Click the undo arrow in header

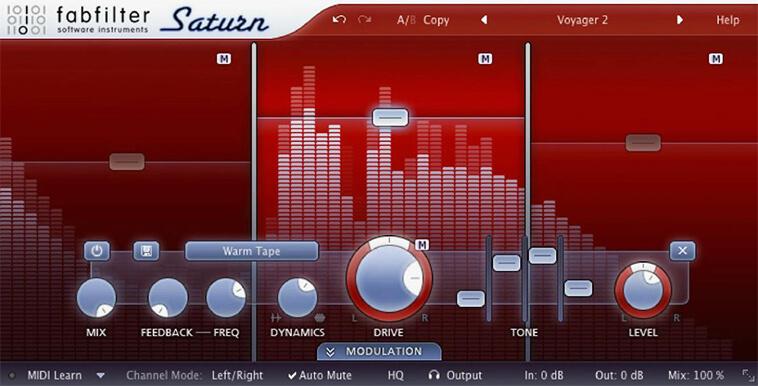pyautogui.click(x=339, y=20)
